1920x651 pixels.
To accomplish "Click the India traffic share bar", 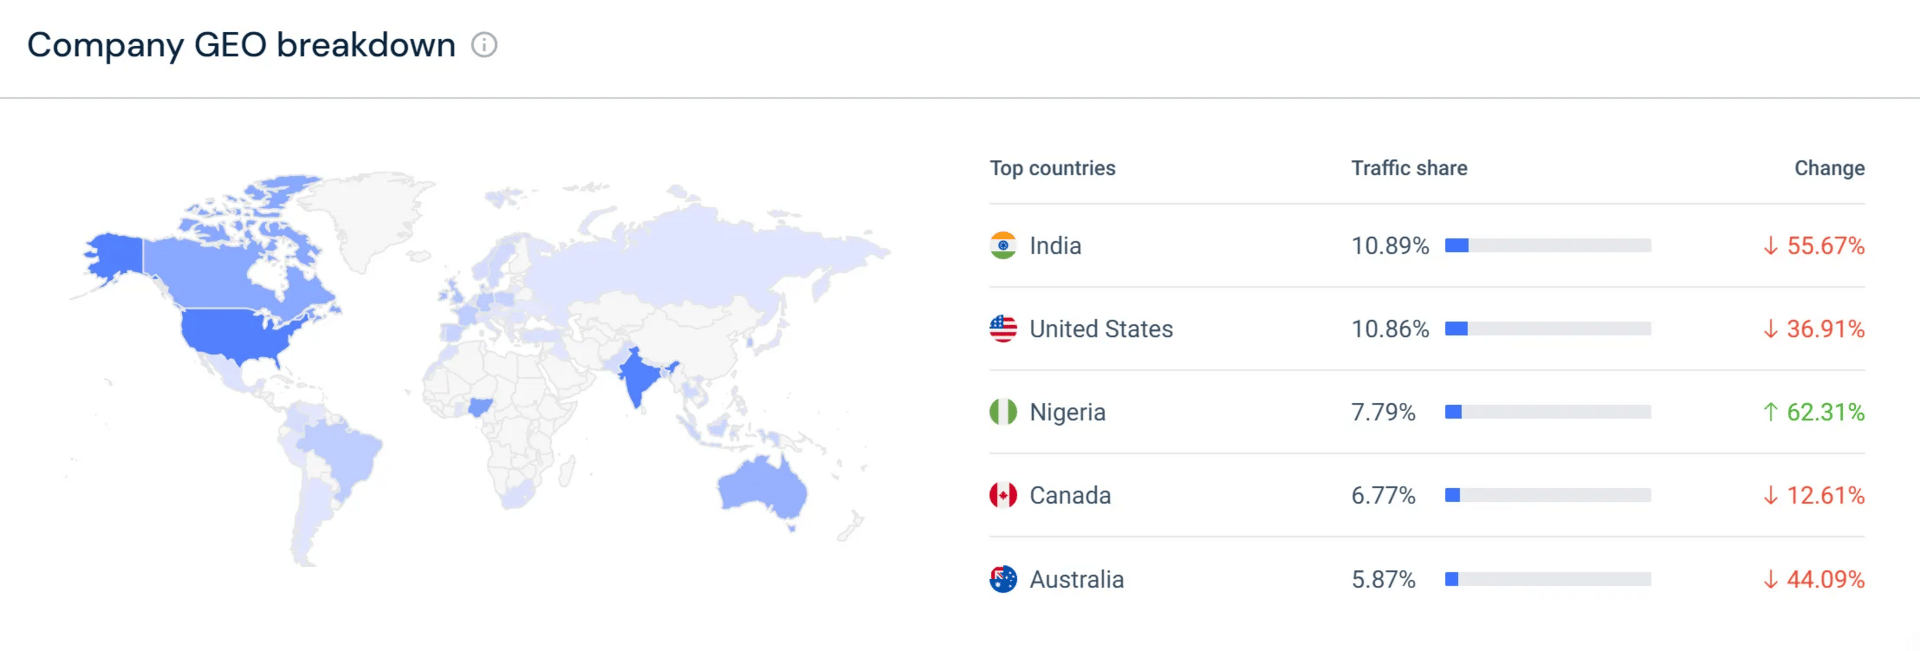I will [1548, 246].
